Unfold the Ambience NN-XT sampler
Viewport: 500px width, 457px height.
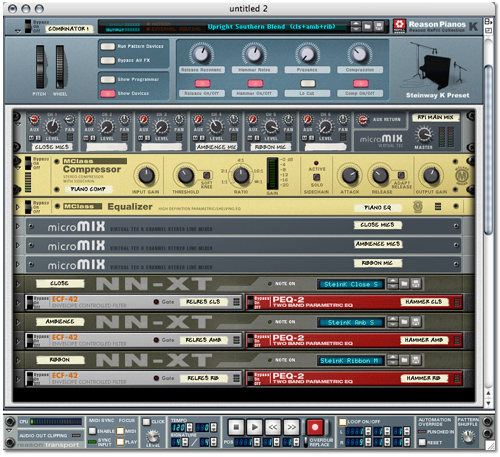18,322
